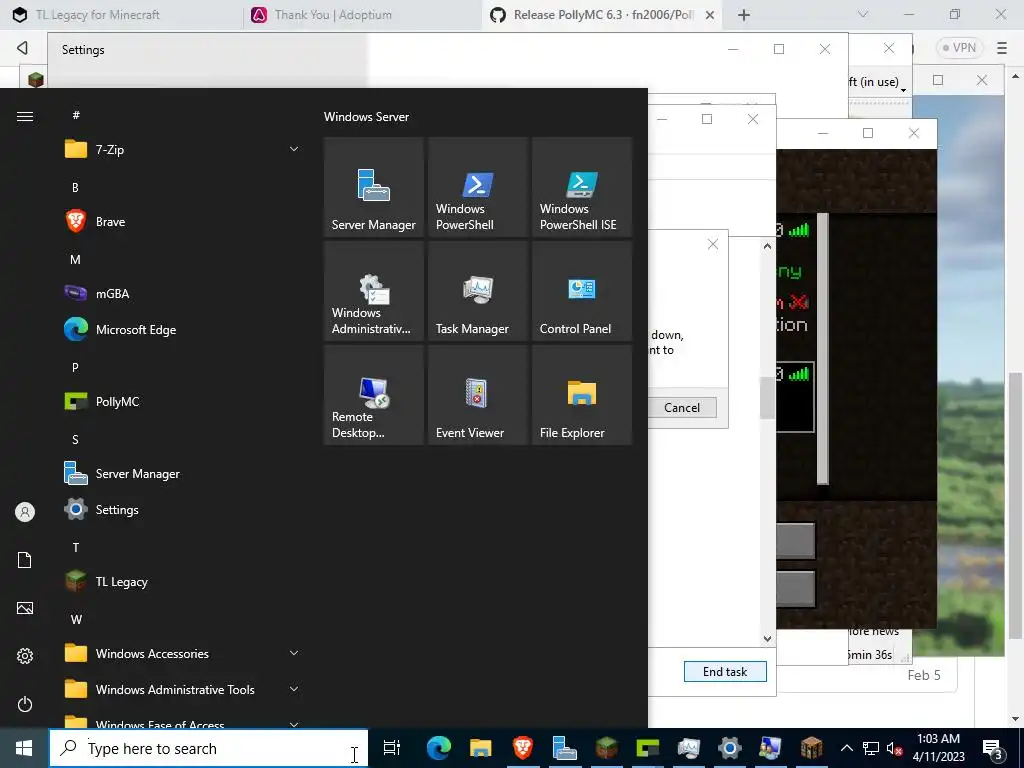Launch Brave from the app list
The image size is (1024, 768).
182,221
